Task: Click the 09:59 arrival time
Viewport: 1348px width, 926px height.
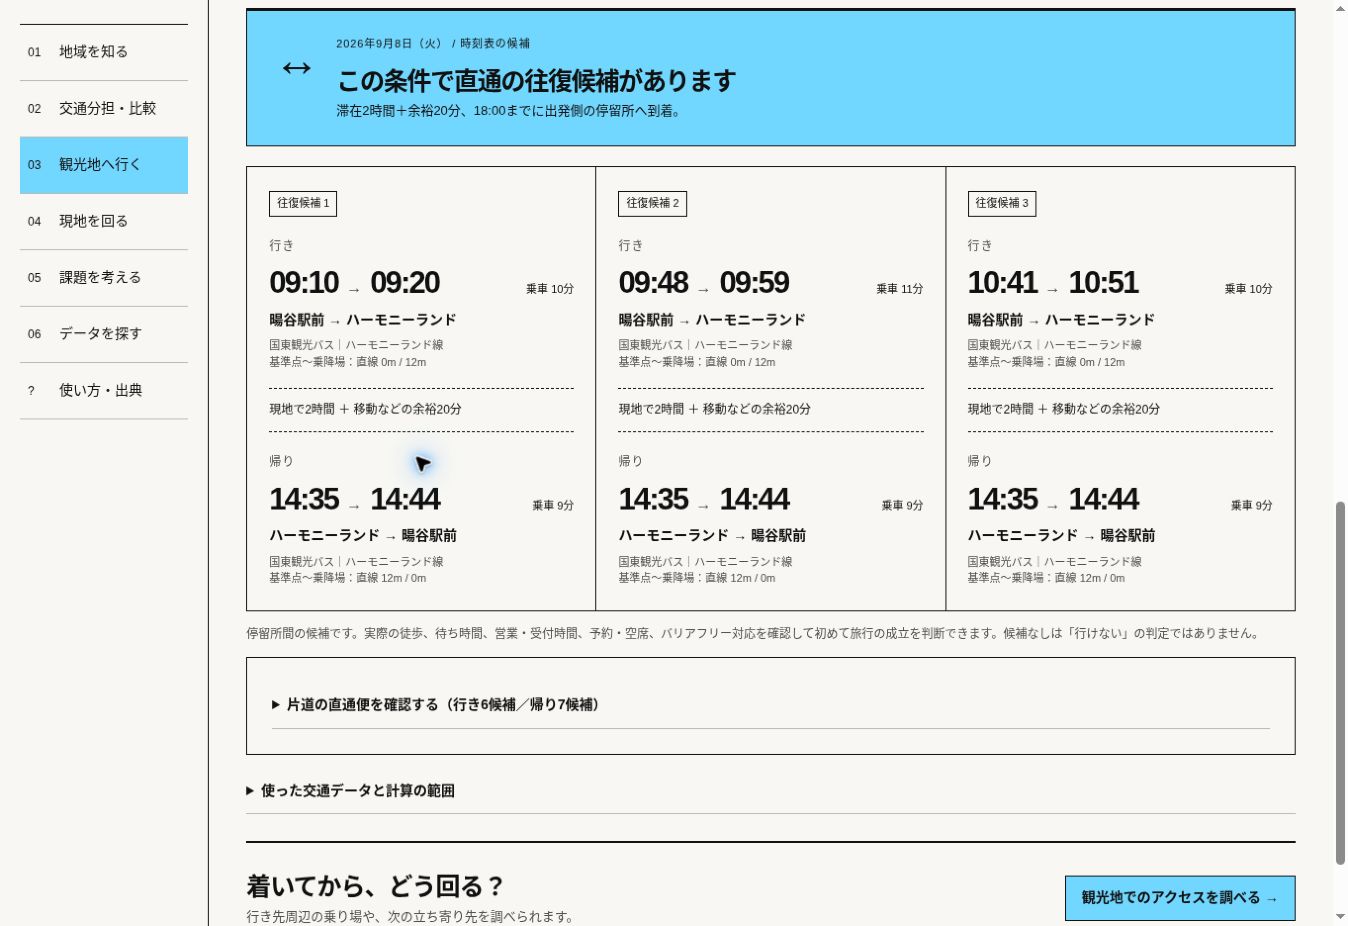Action: [755, 283]
